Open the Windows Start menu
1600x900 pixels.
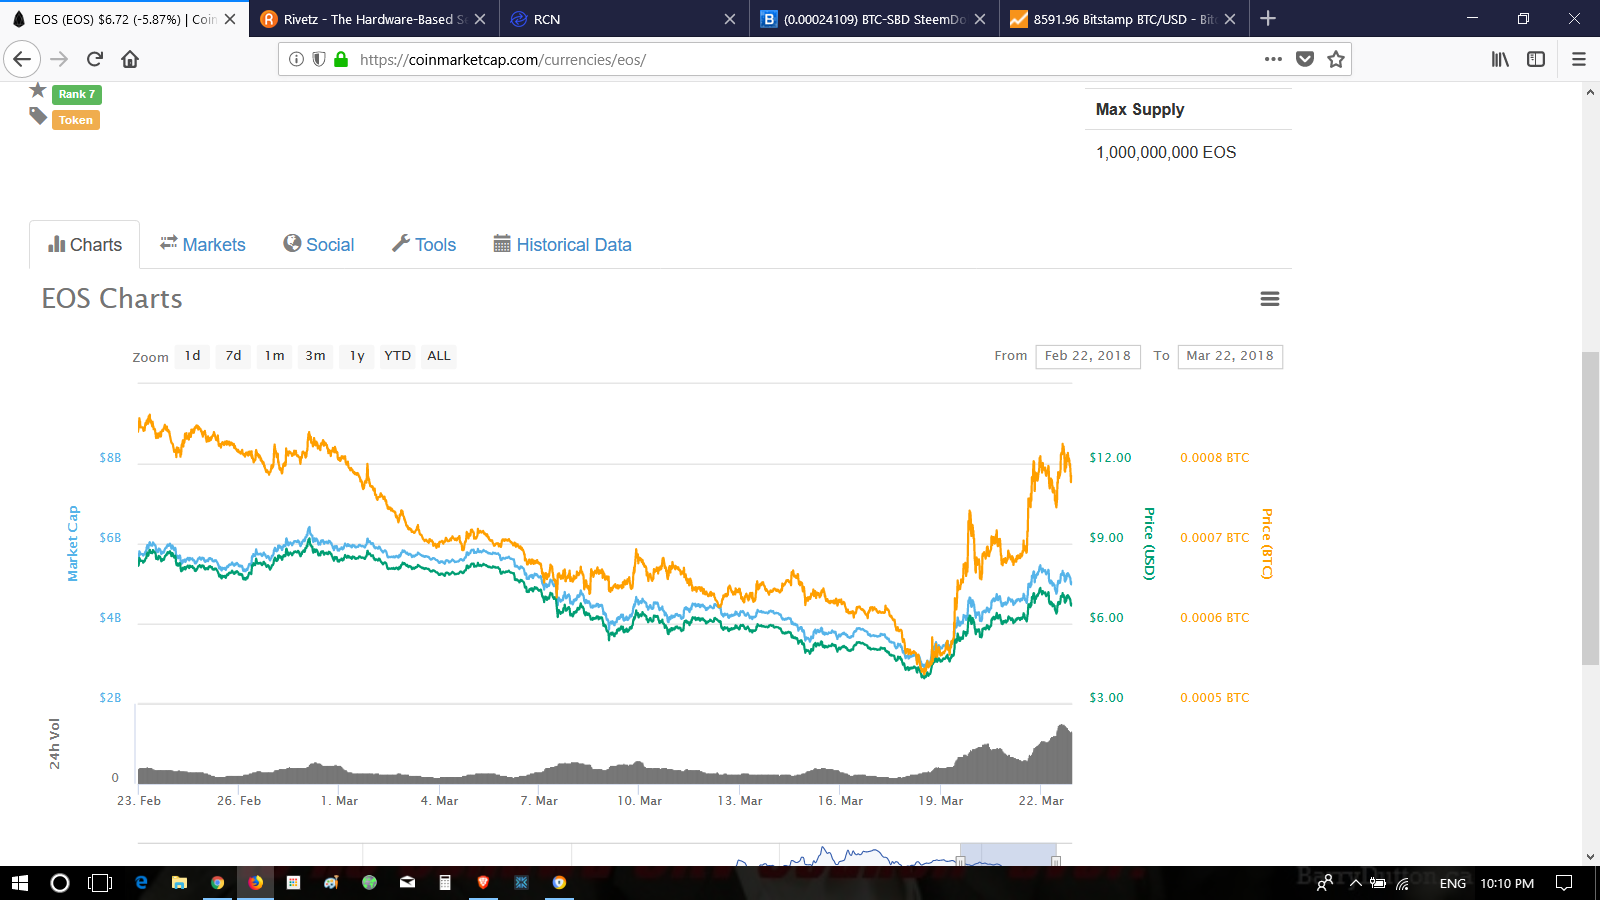click(20, 883)
